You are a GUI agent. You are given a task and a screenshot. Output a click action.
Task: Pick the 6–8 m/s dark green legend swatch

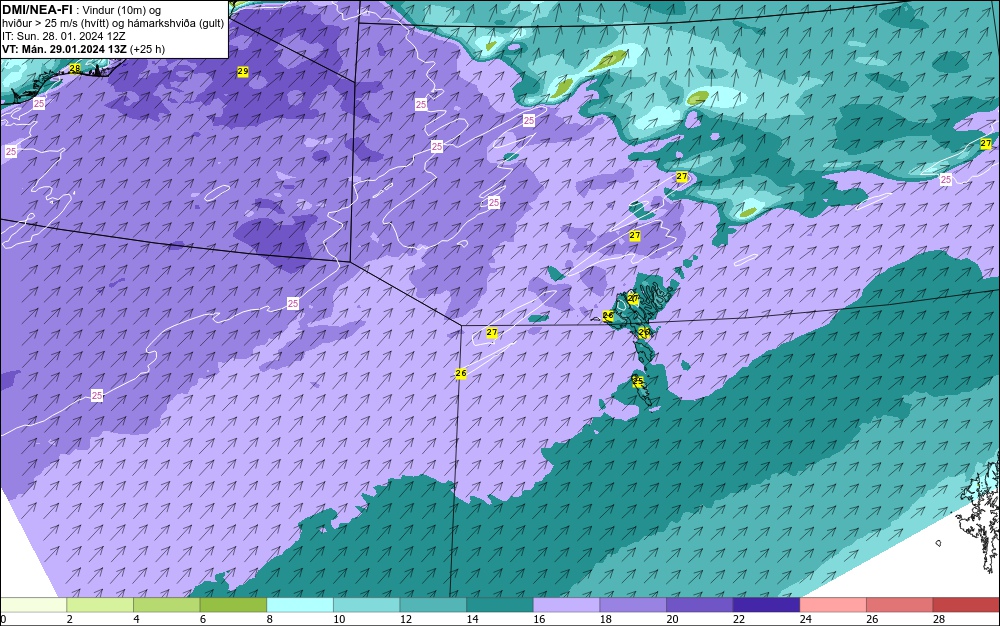233,605
